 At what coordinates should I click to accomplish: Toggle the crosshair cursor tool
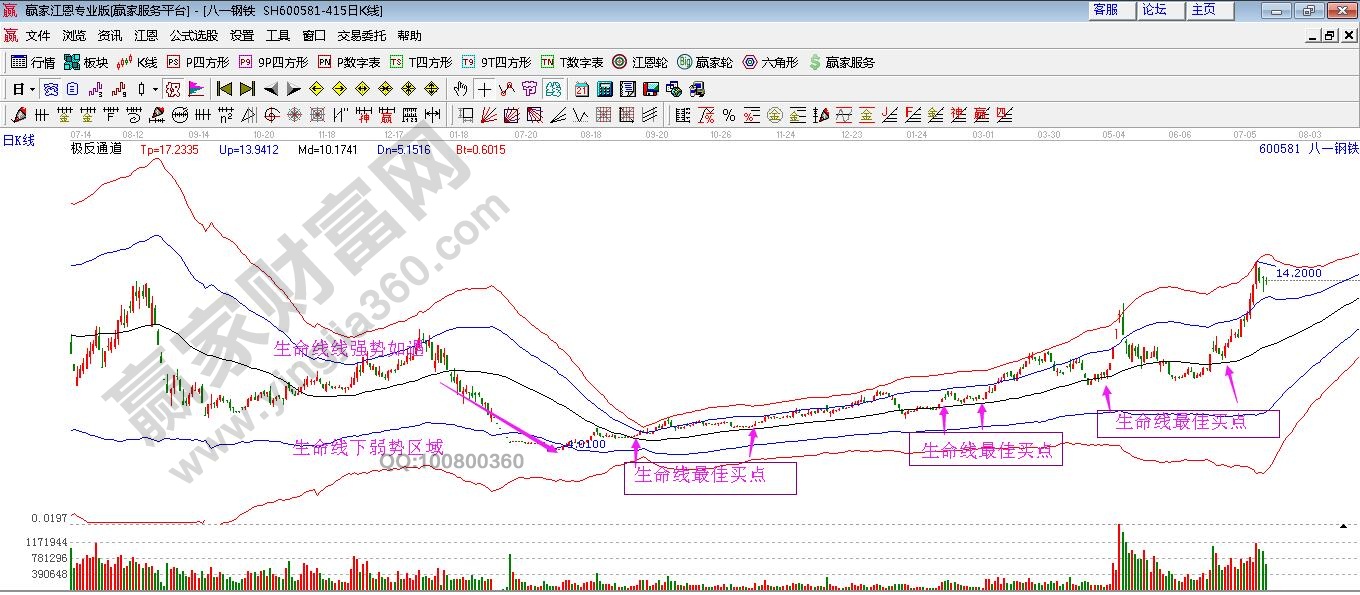[484, 89]
